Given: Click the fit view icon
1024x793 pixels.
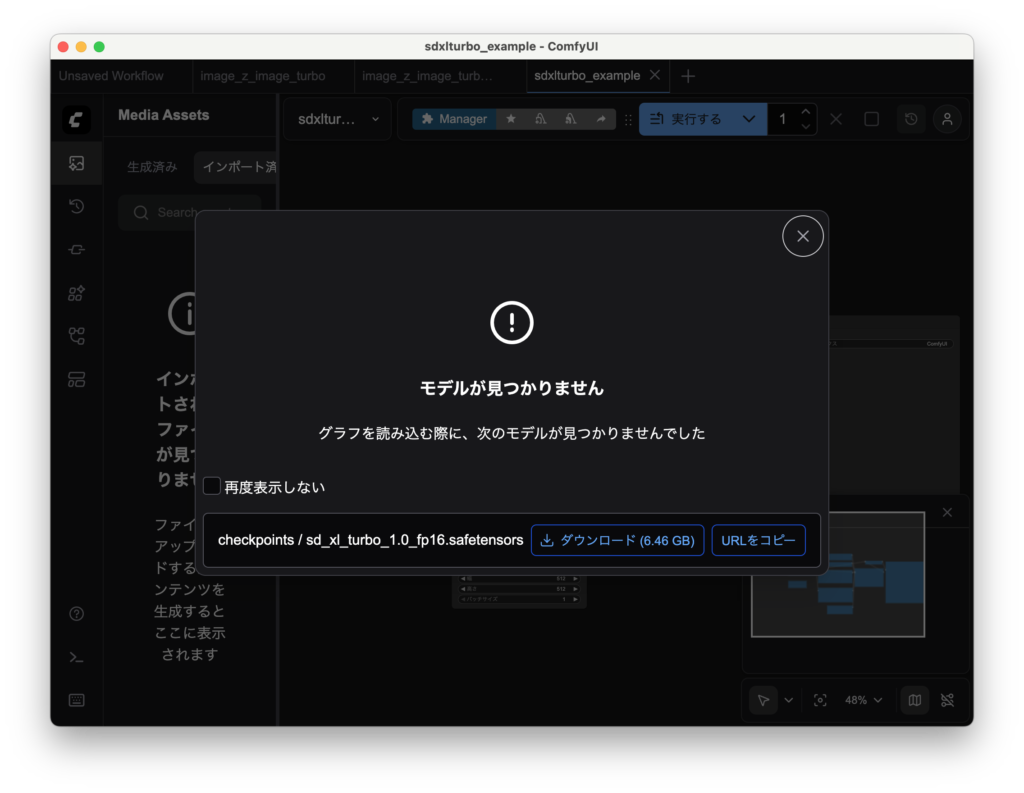Looking at the screenshot, I should point(820,700).
